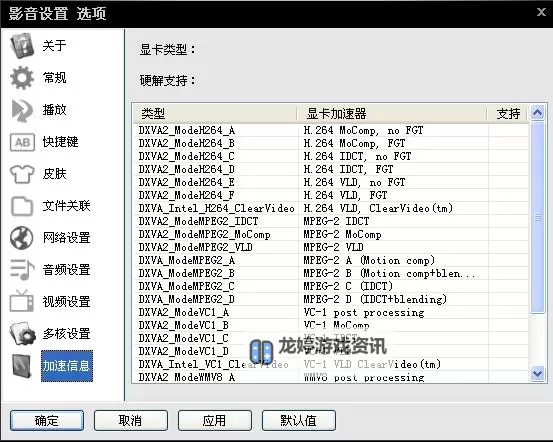
Task: Click the 加速信息 chip icon
Action: tap(22, 366)
